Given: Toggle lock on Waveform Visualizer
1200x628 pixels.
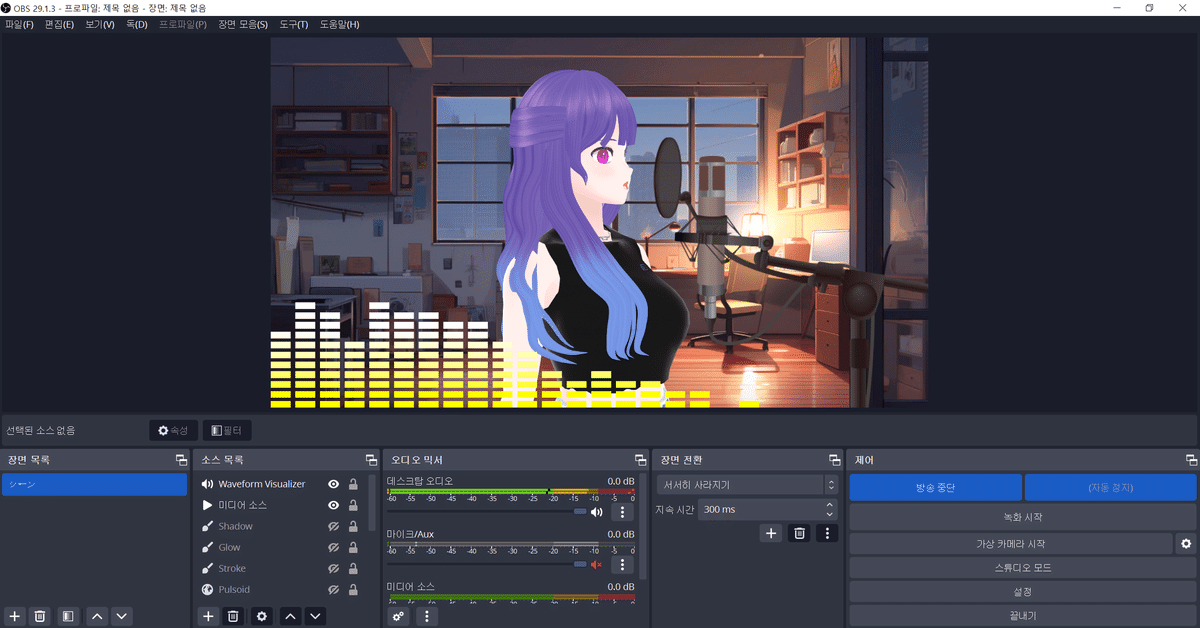Looking at the screenshot, I should point(353,484).
